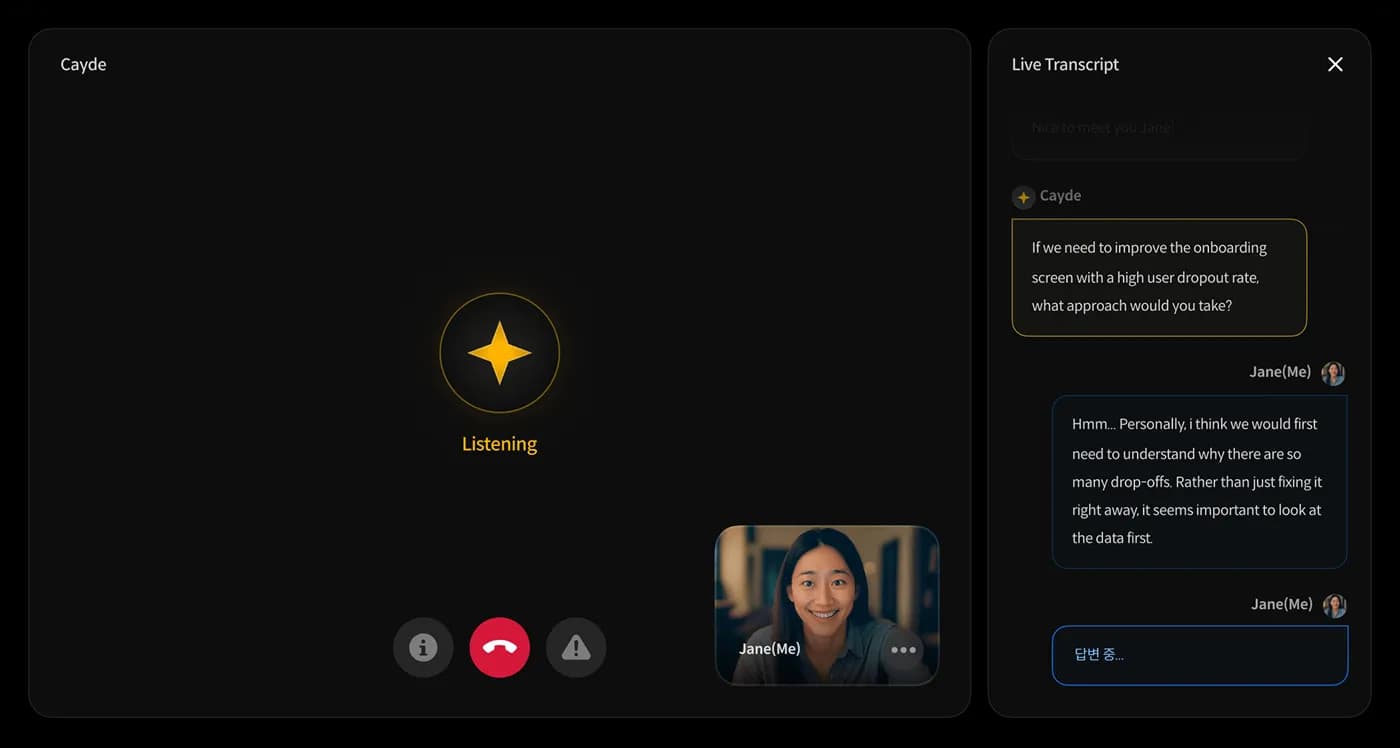Select Jane's self-view video thumbnail
Screen dimensions: 1400x748
[x=826, y=590]
